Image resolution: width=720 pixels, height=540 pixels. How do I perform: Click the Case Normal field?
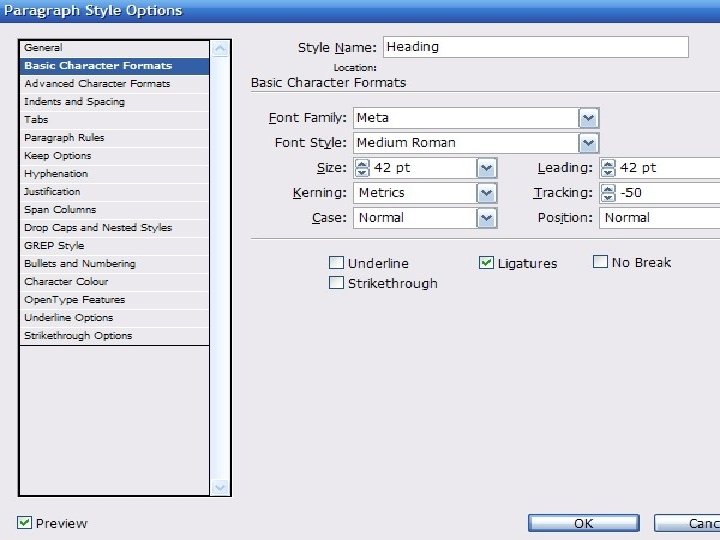click(415, 218)
